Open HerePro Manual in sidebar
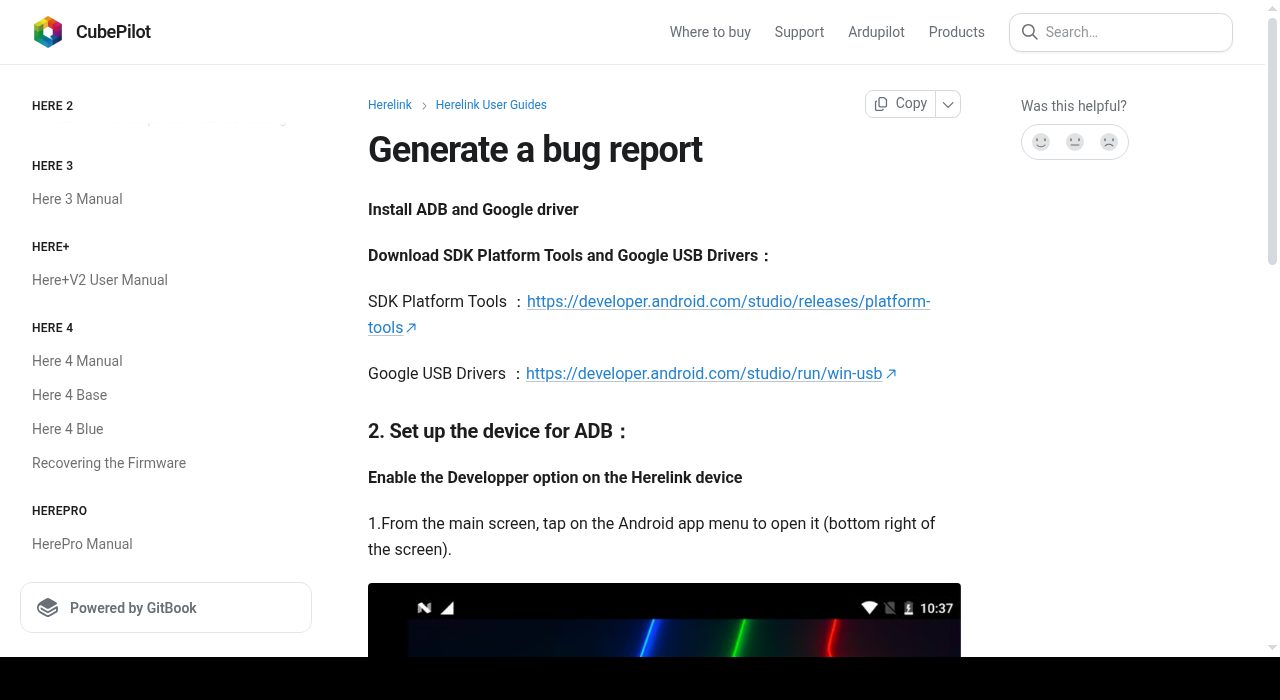 click(x=82, y=544)
